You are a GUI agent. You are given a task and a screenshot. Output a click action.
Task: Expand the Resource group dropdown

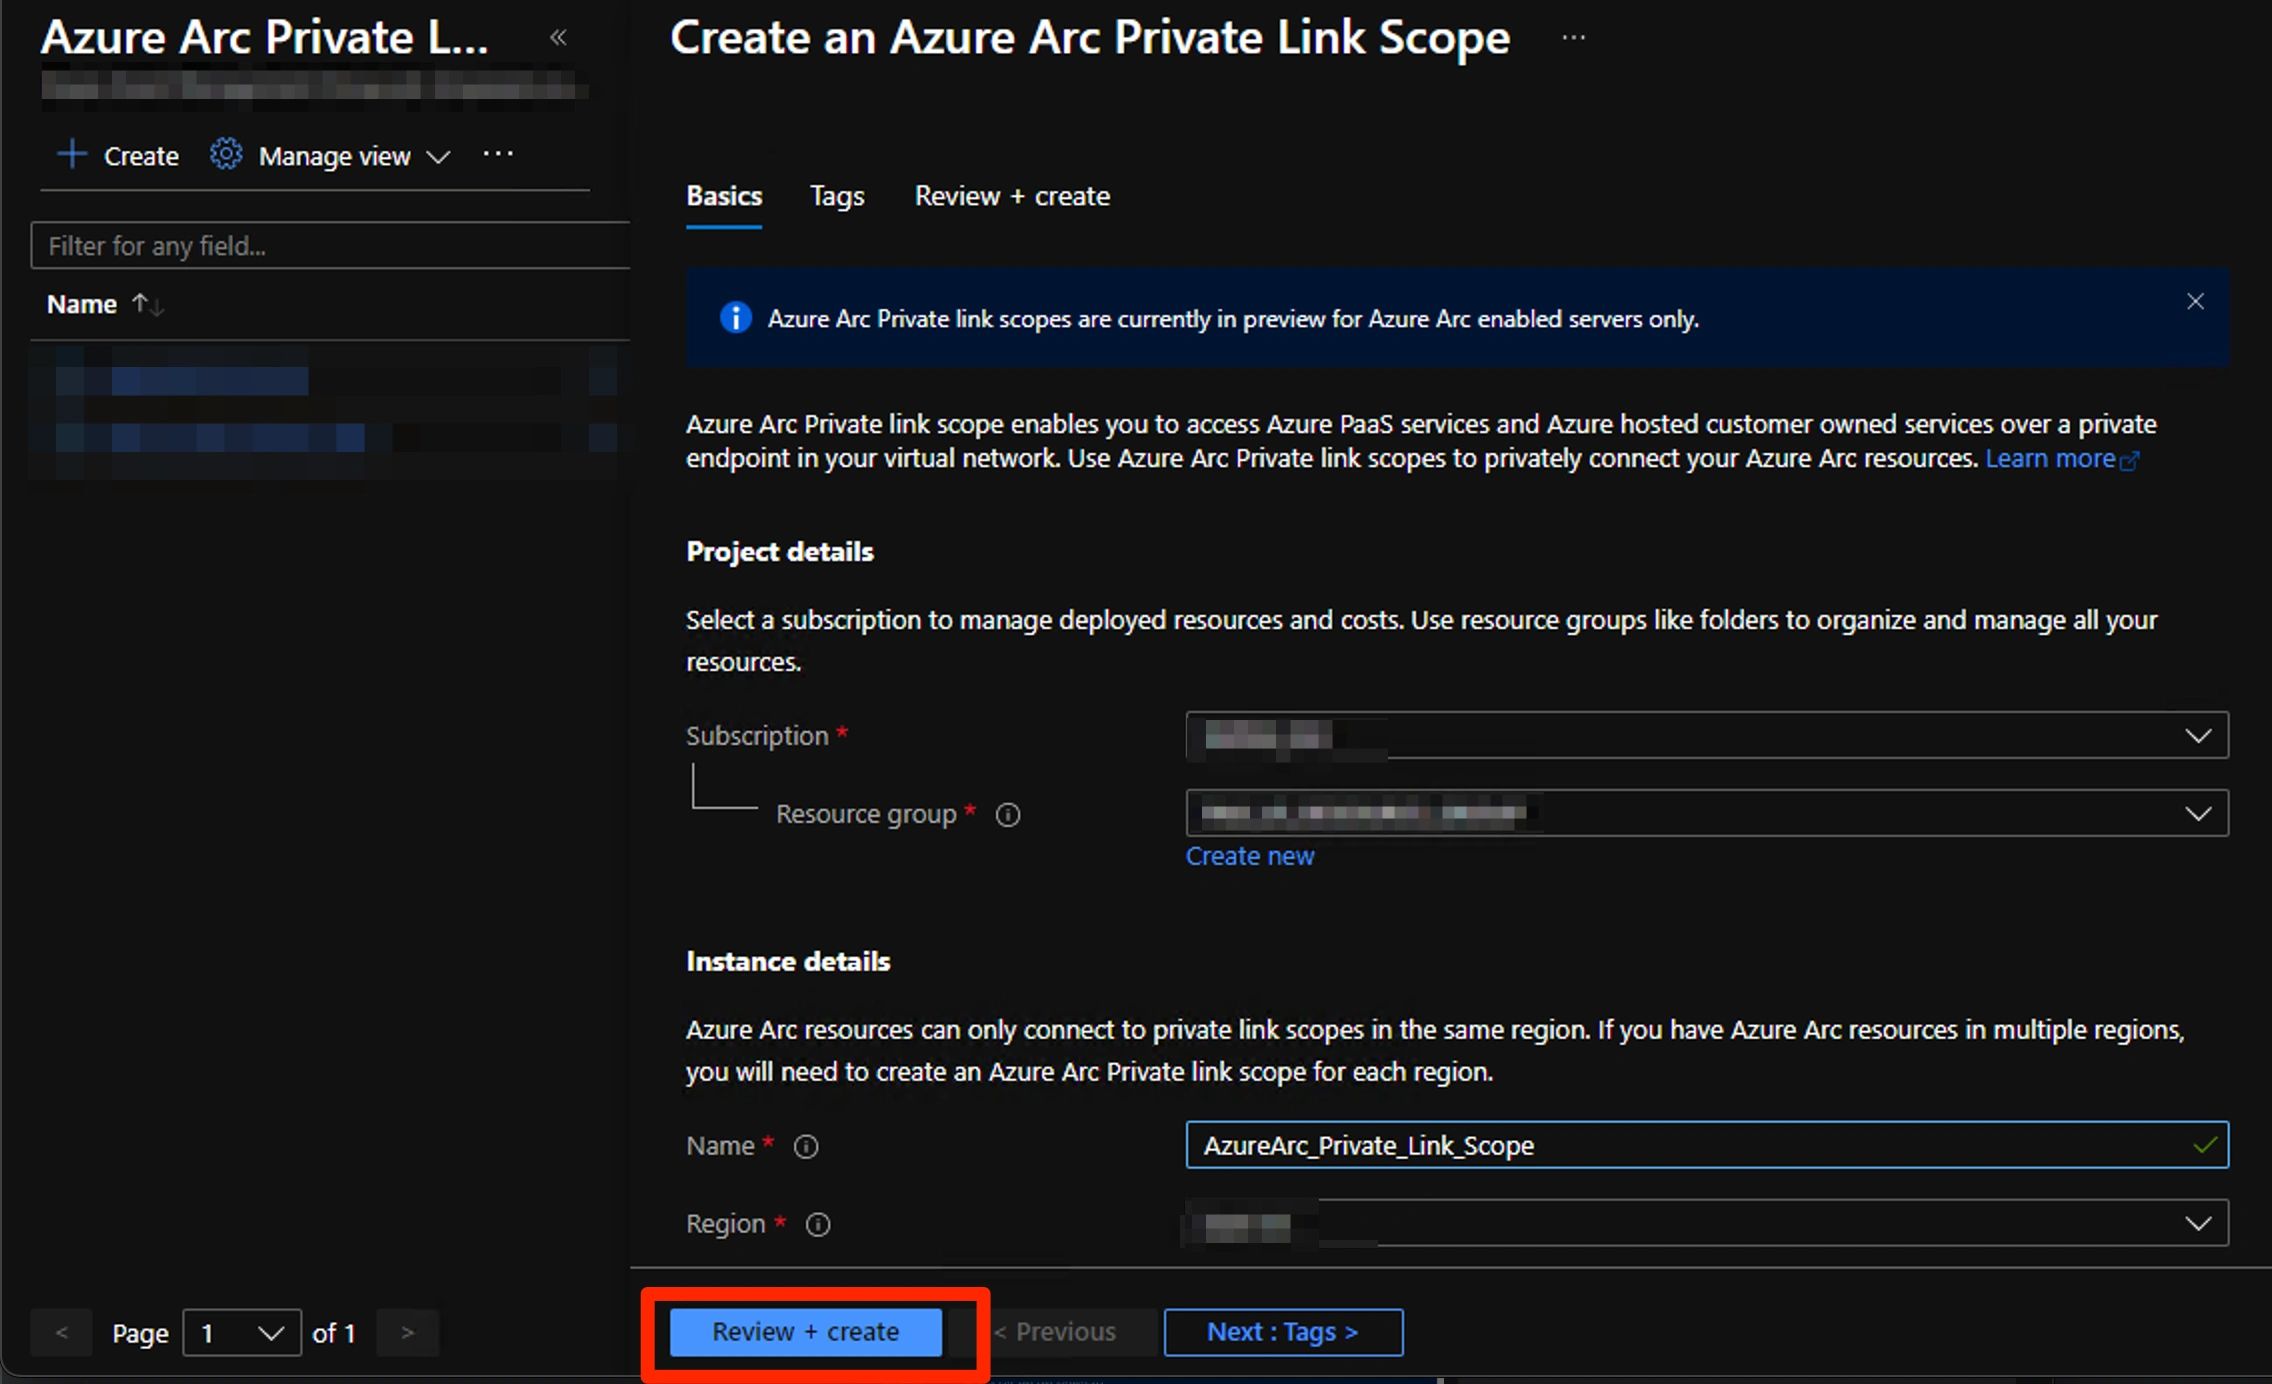tap(2197, 814)
